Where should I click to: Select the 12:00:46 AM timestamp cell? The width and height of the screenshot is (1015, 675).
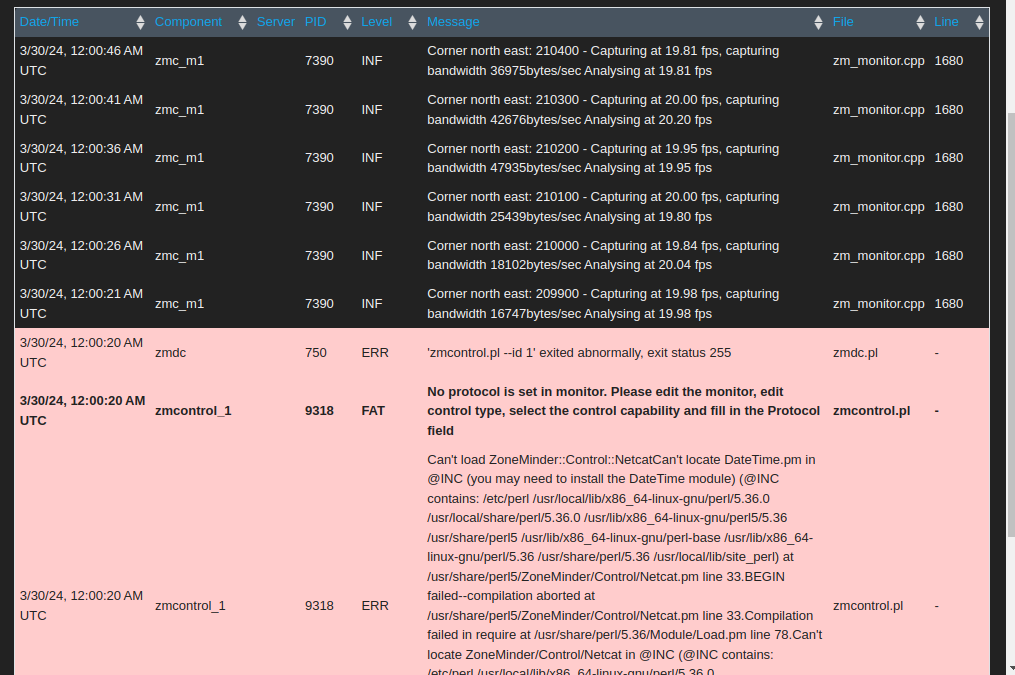pyautogui.click(x=82, y=61)
